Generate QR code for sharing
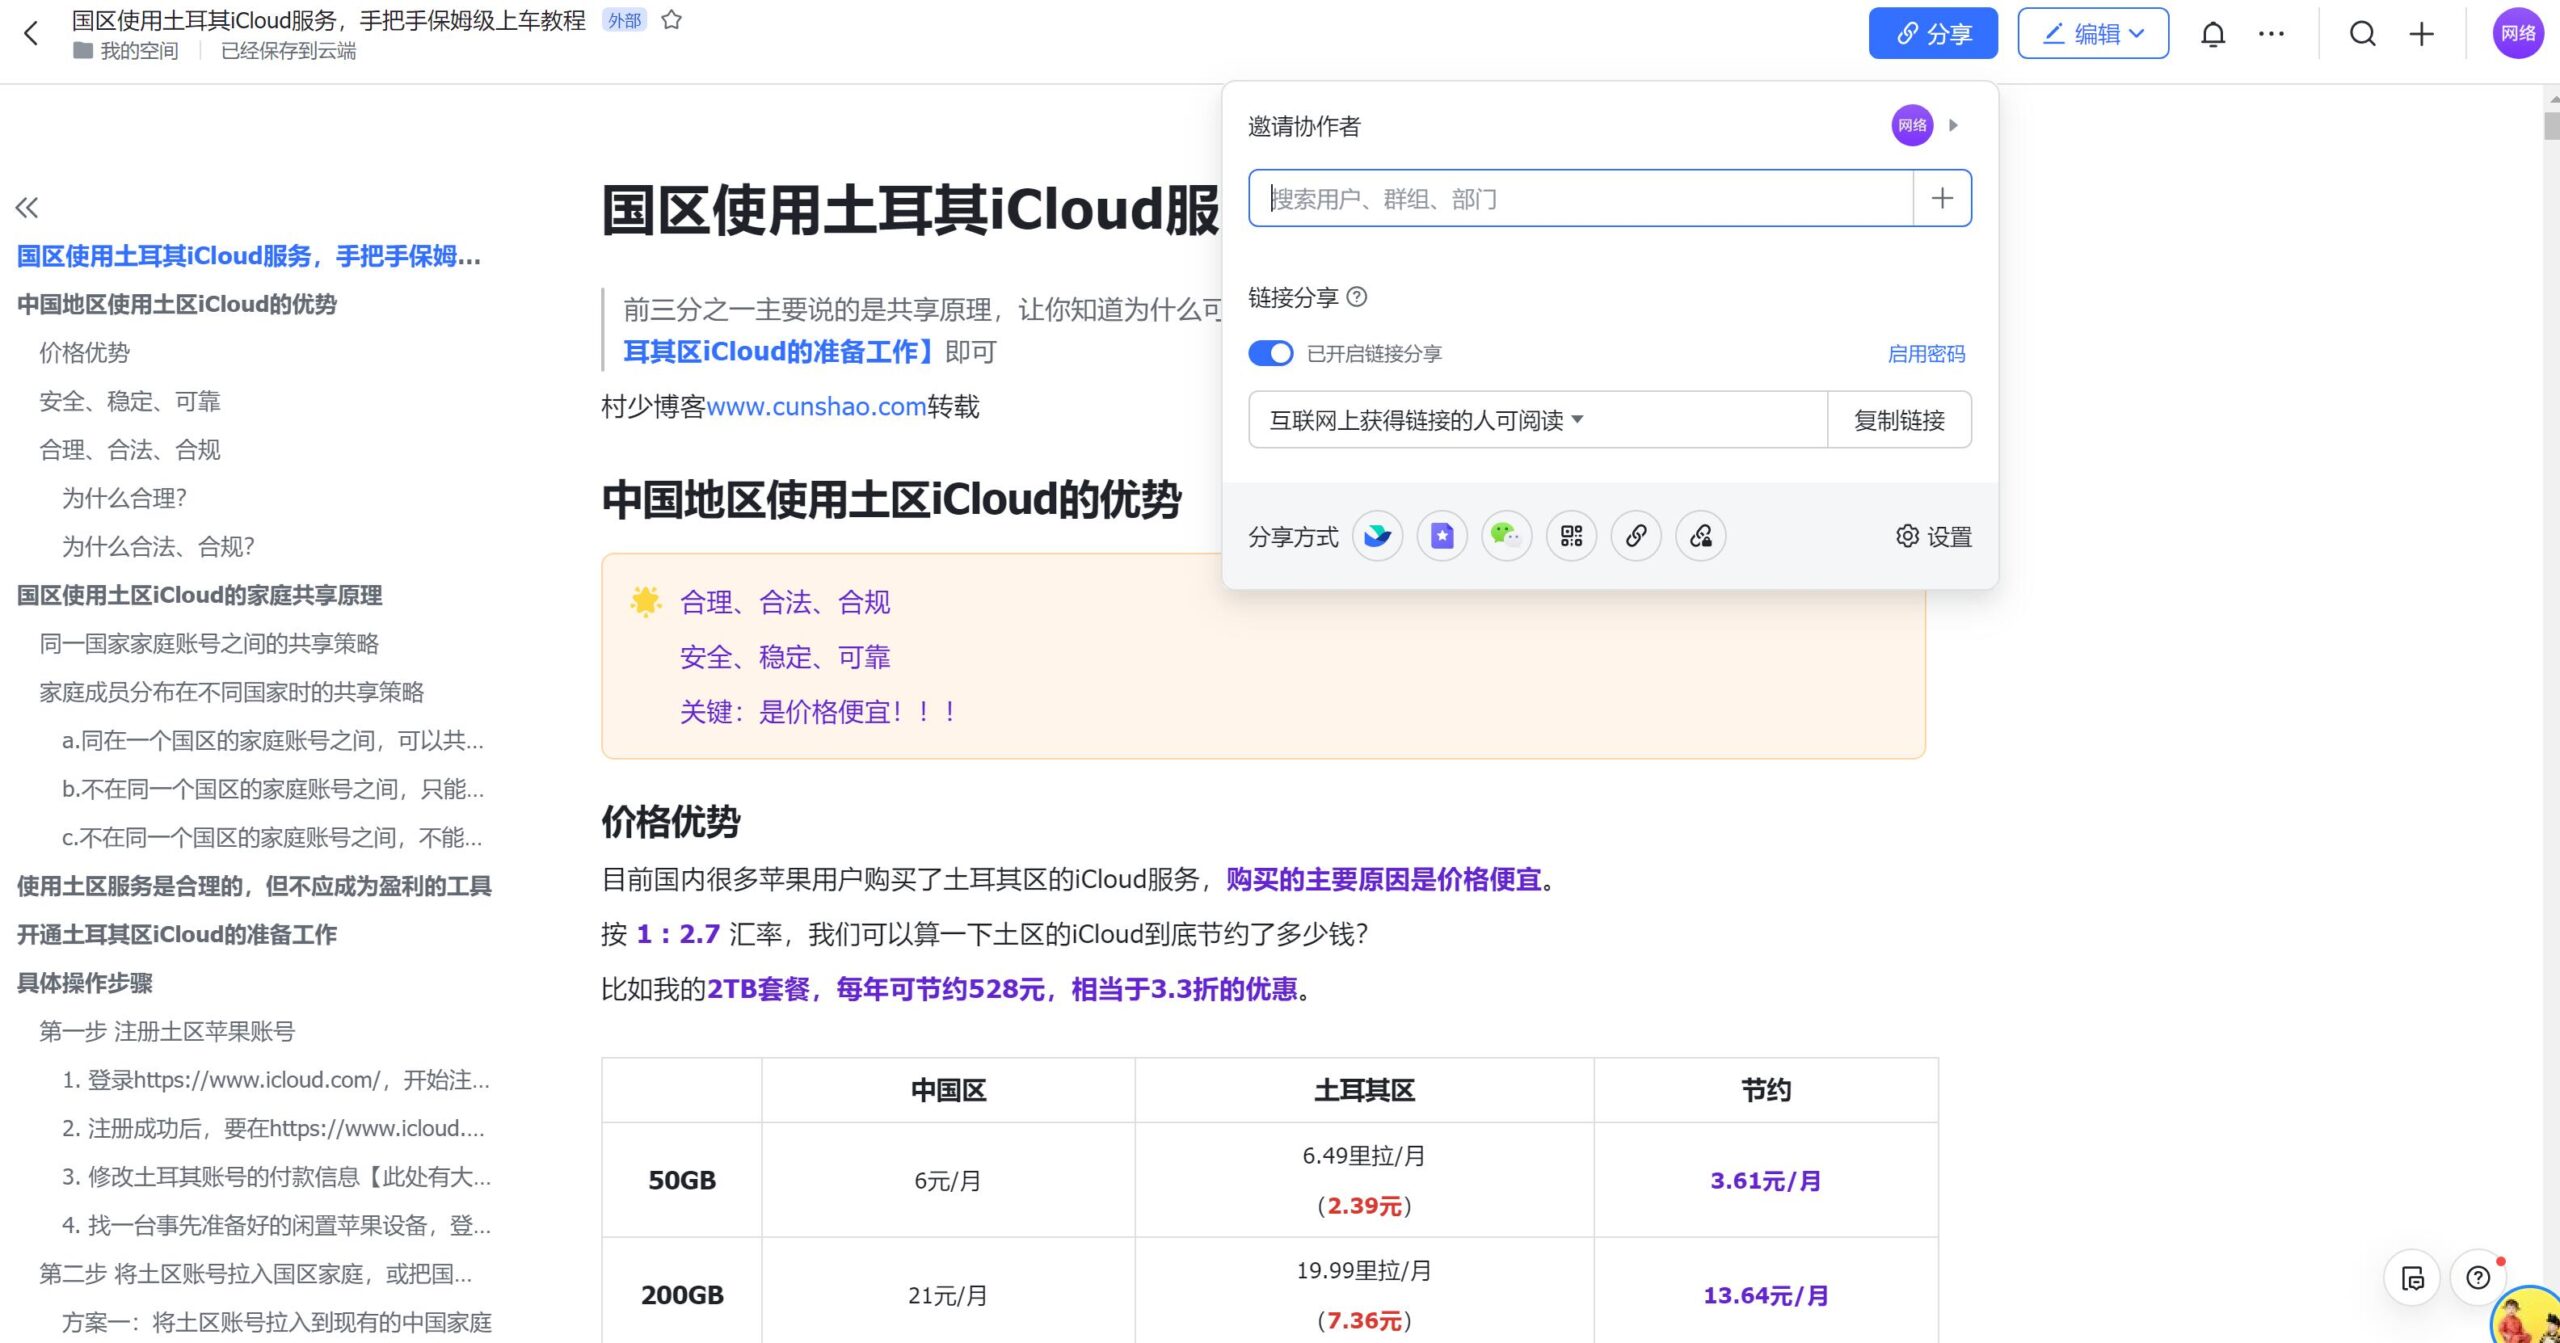 tap(1571, 536)
